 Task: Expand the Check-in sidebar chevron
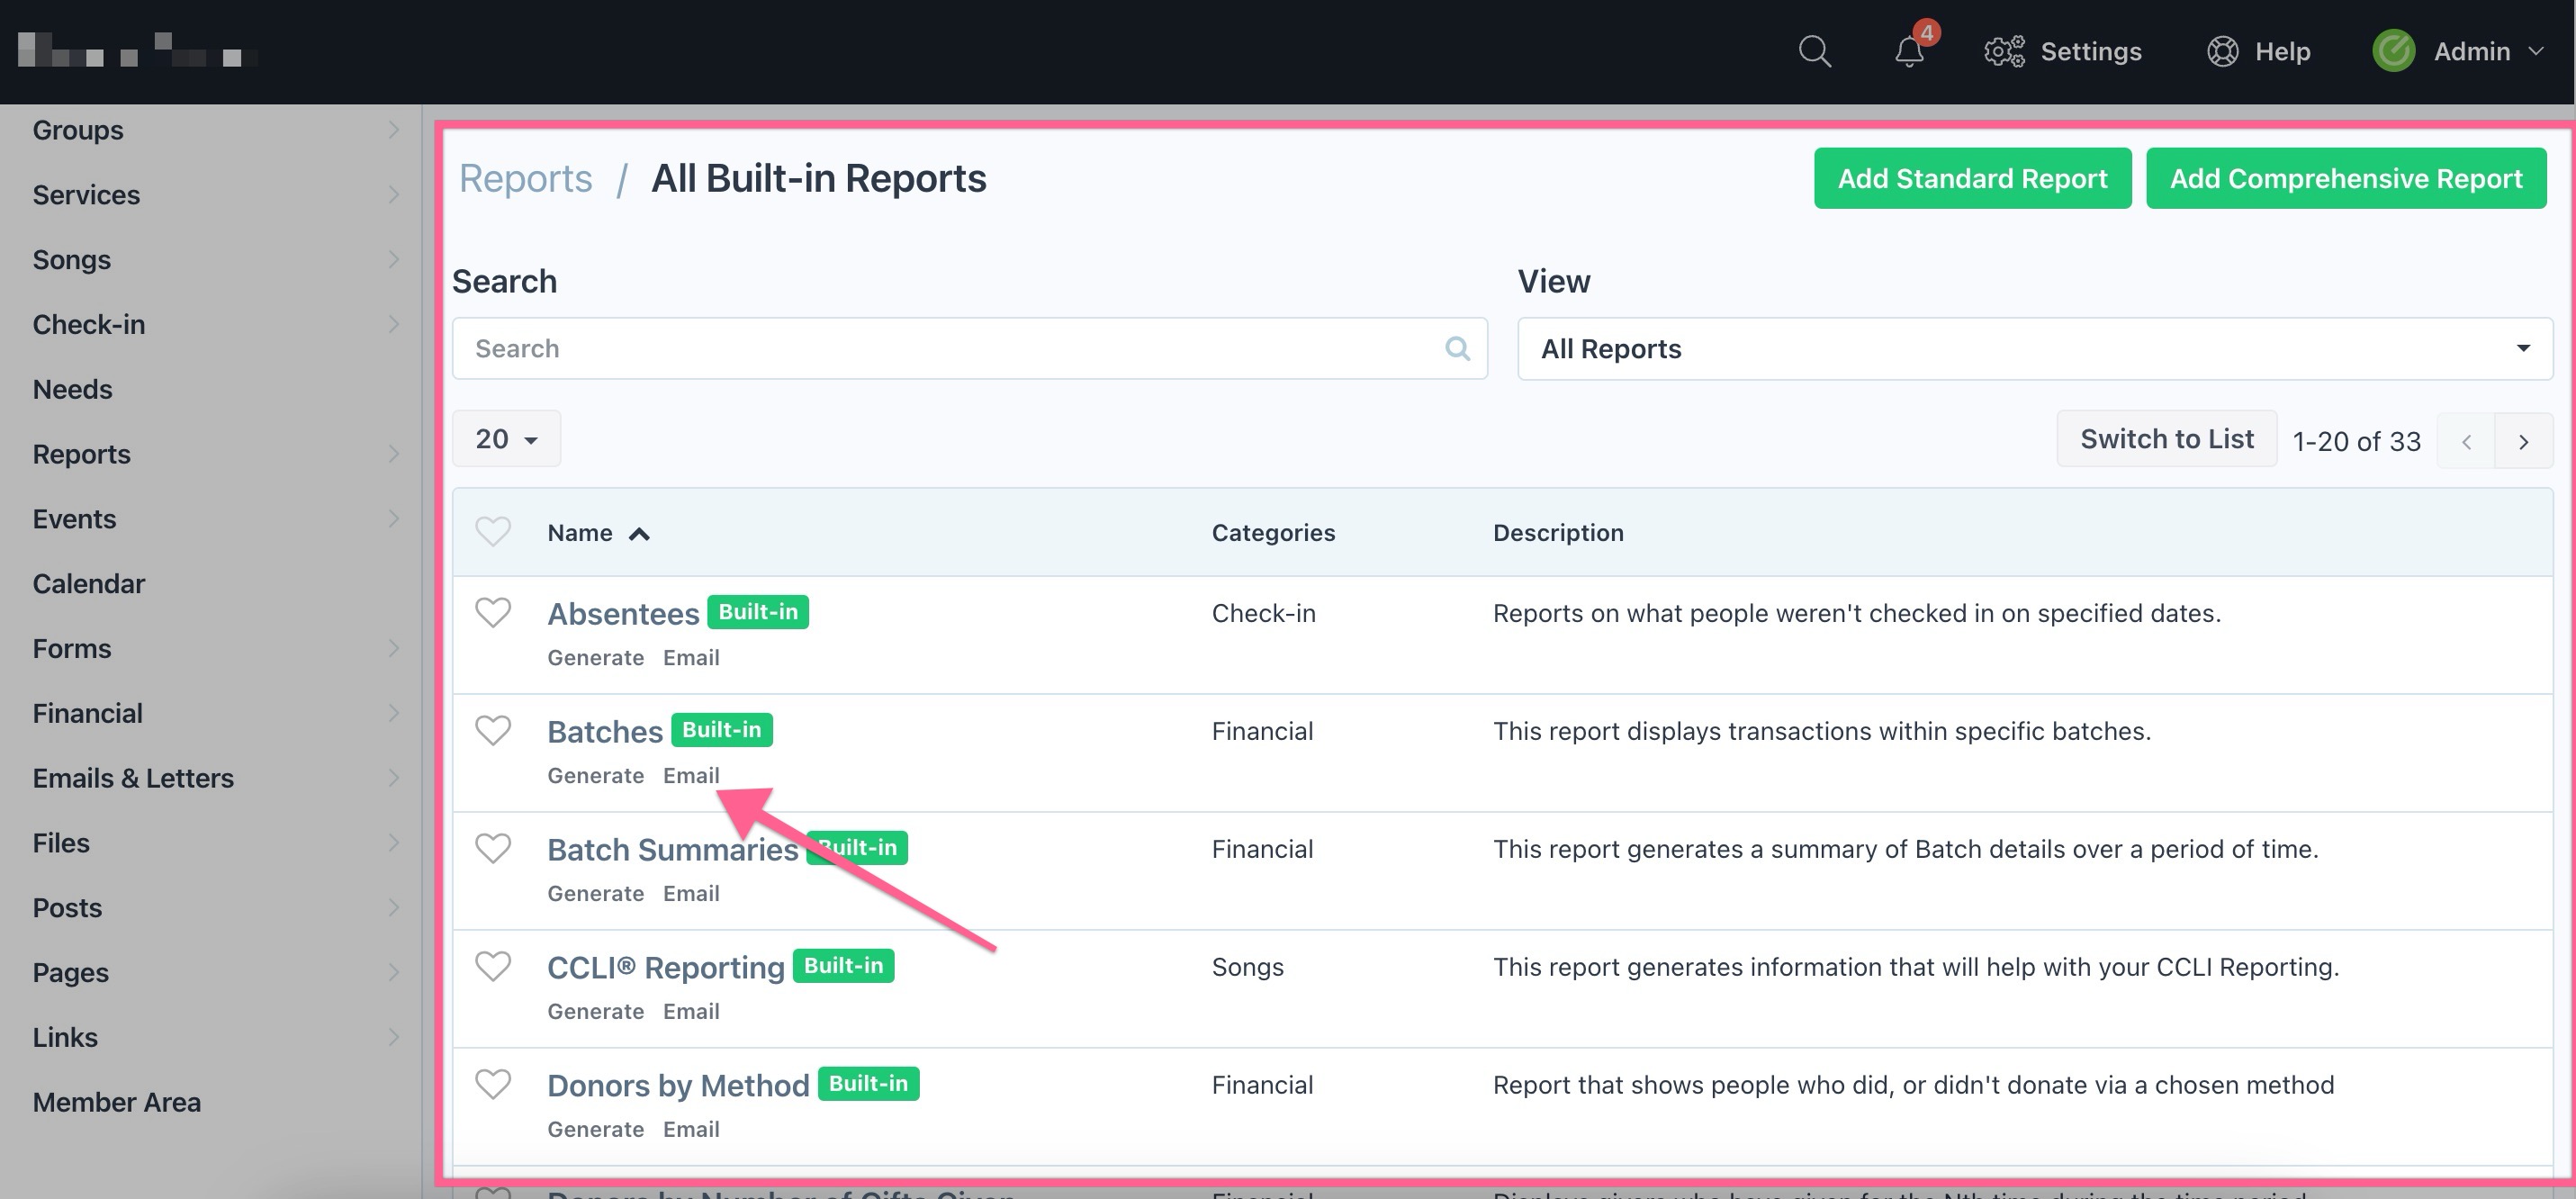[x=393, y=324]
